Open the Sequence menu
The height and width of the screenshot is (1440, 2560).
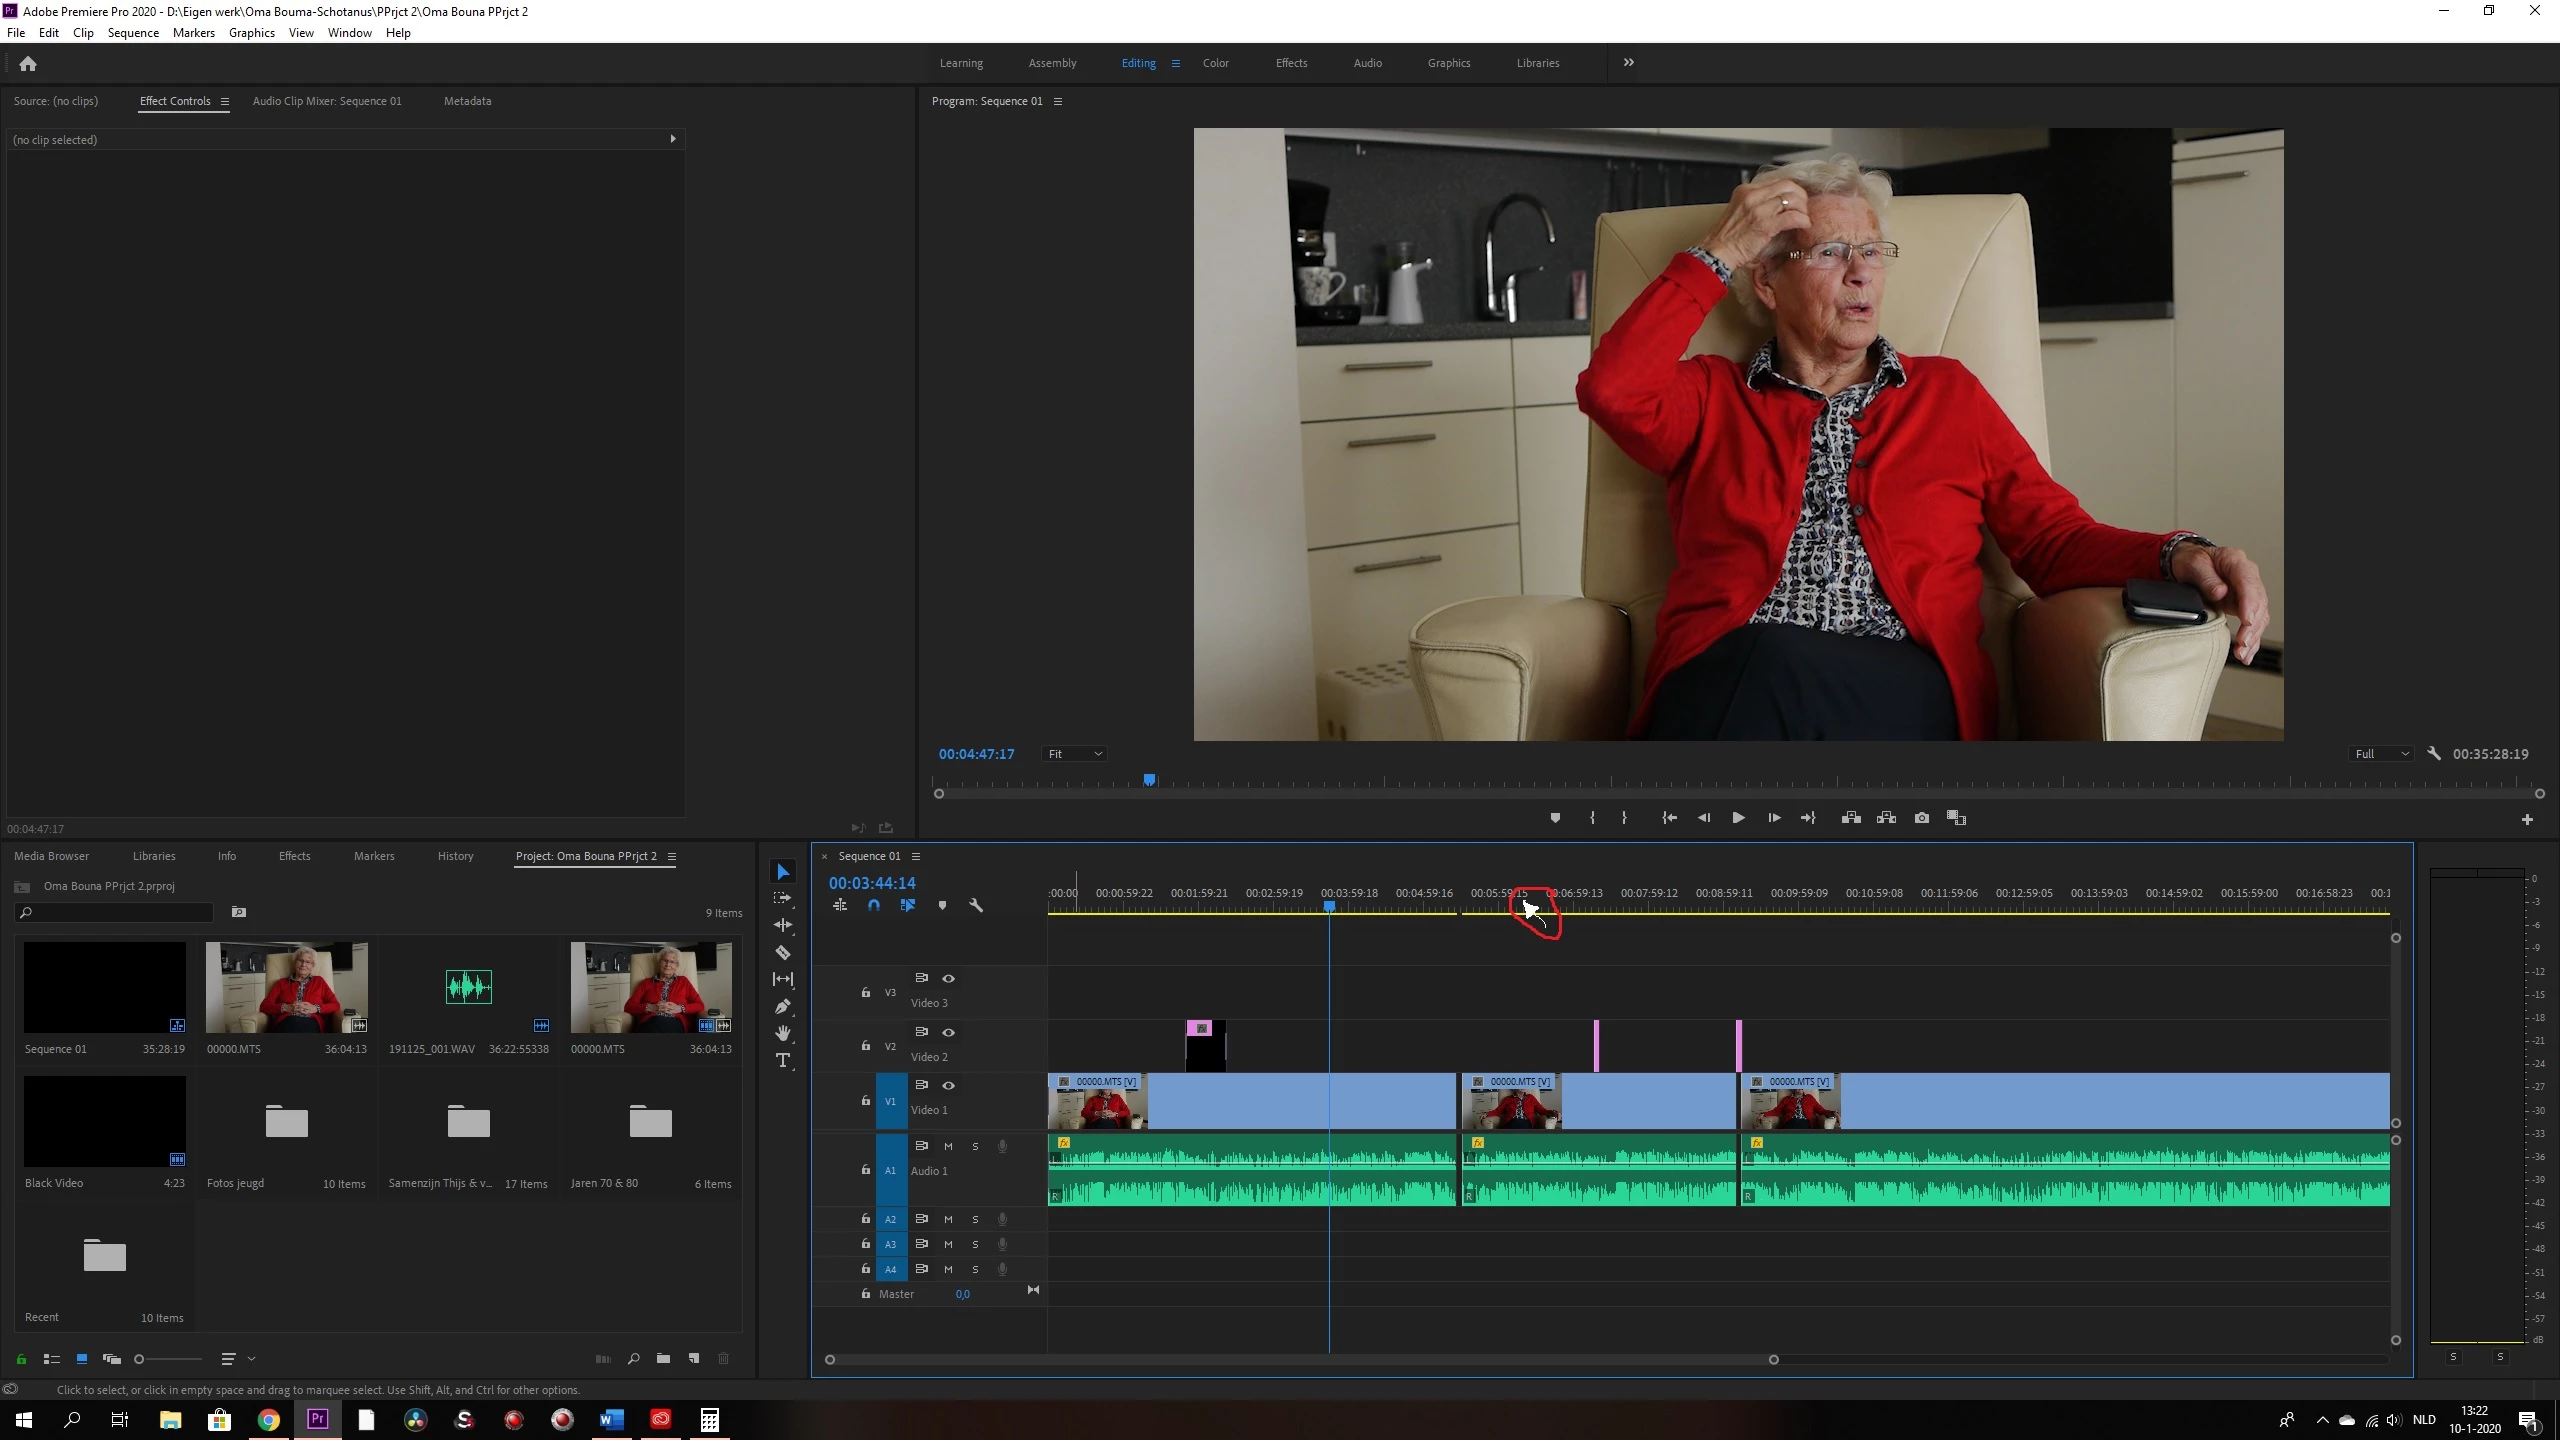[133, 33]
